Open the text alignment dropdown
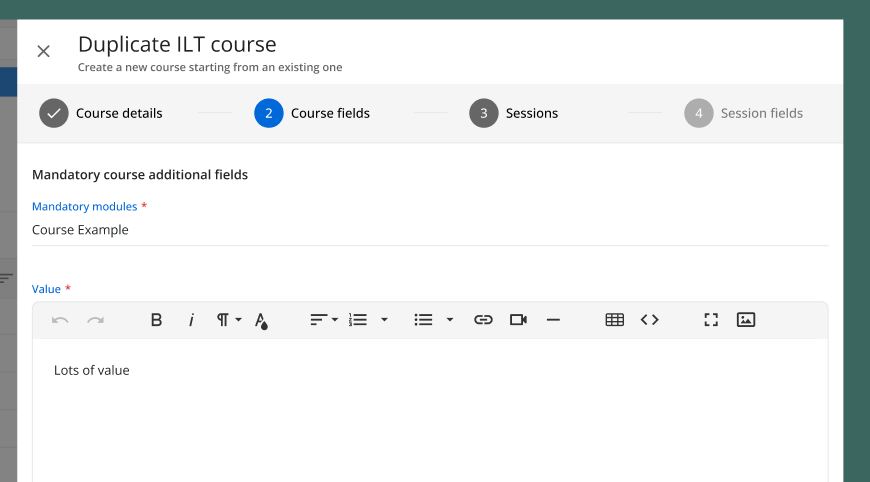870x482 pixels. click(x=323, y=320)
